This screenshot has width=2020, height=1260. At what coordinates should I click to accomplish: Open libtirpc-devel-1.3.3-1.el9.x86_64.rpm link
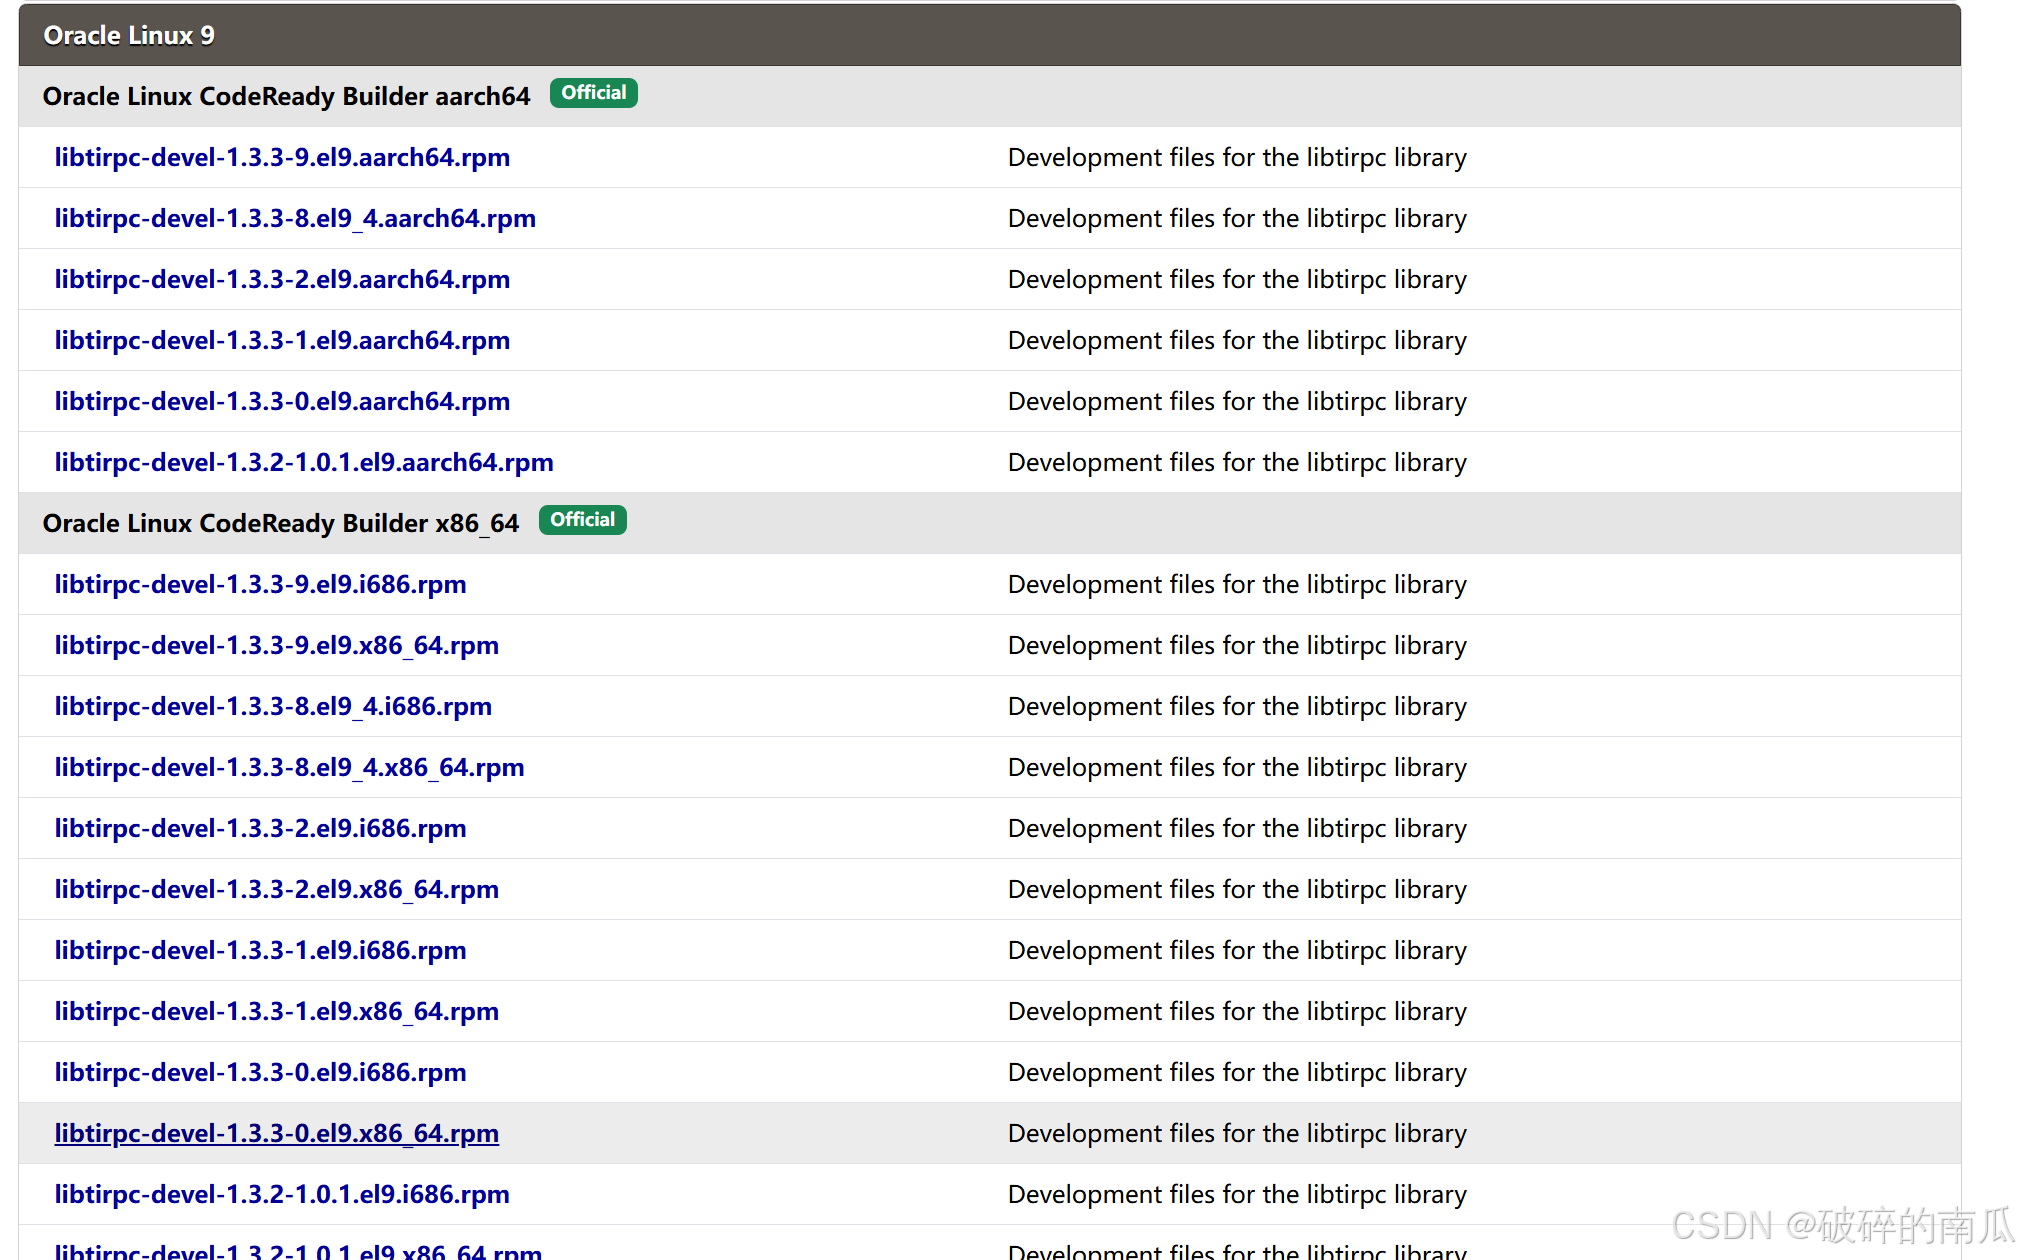click(276, 1011)
